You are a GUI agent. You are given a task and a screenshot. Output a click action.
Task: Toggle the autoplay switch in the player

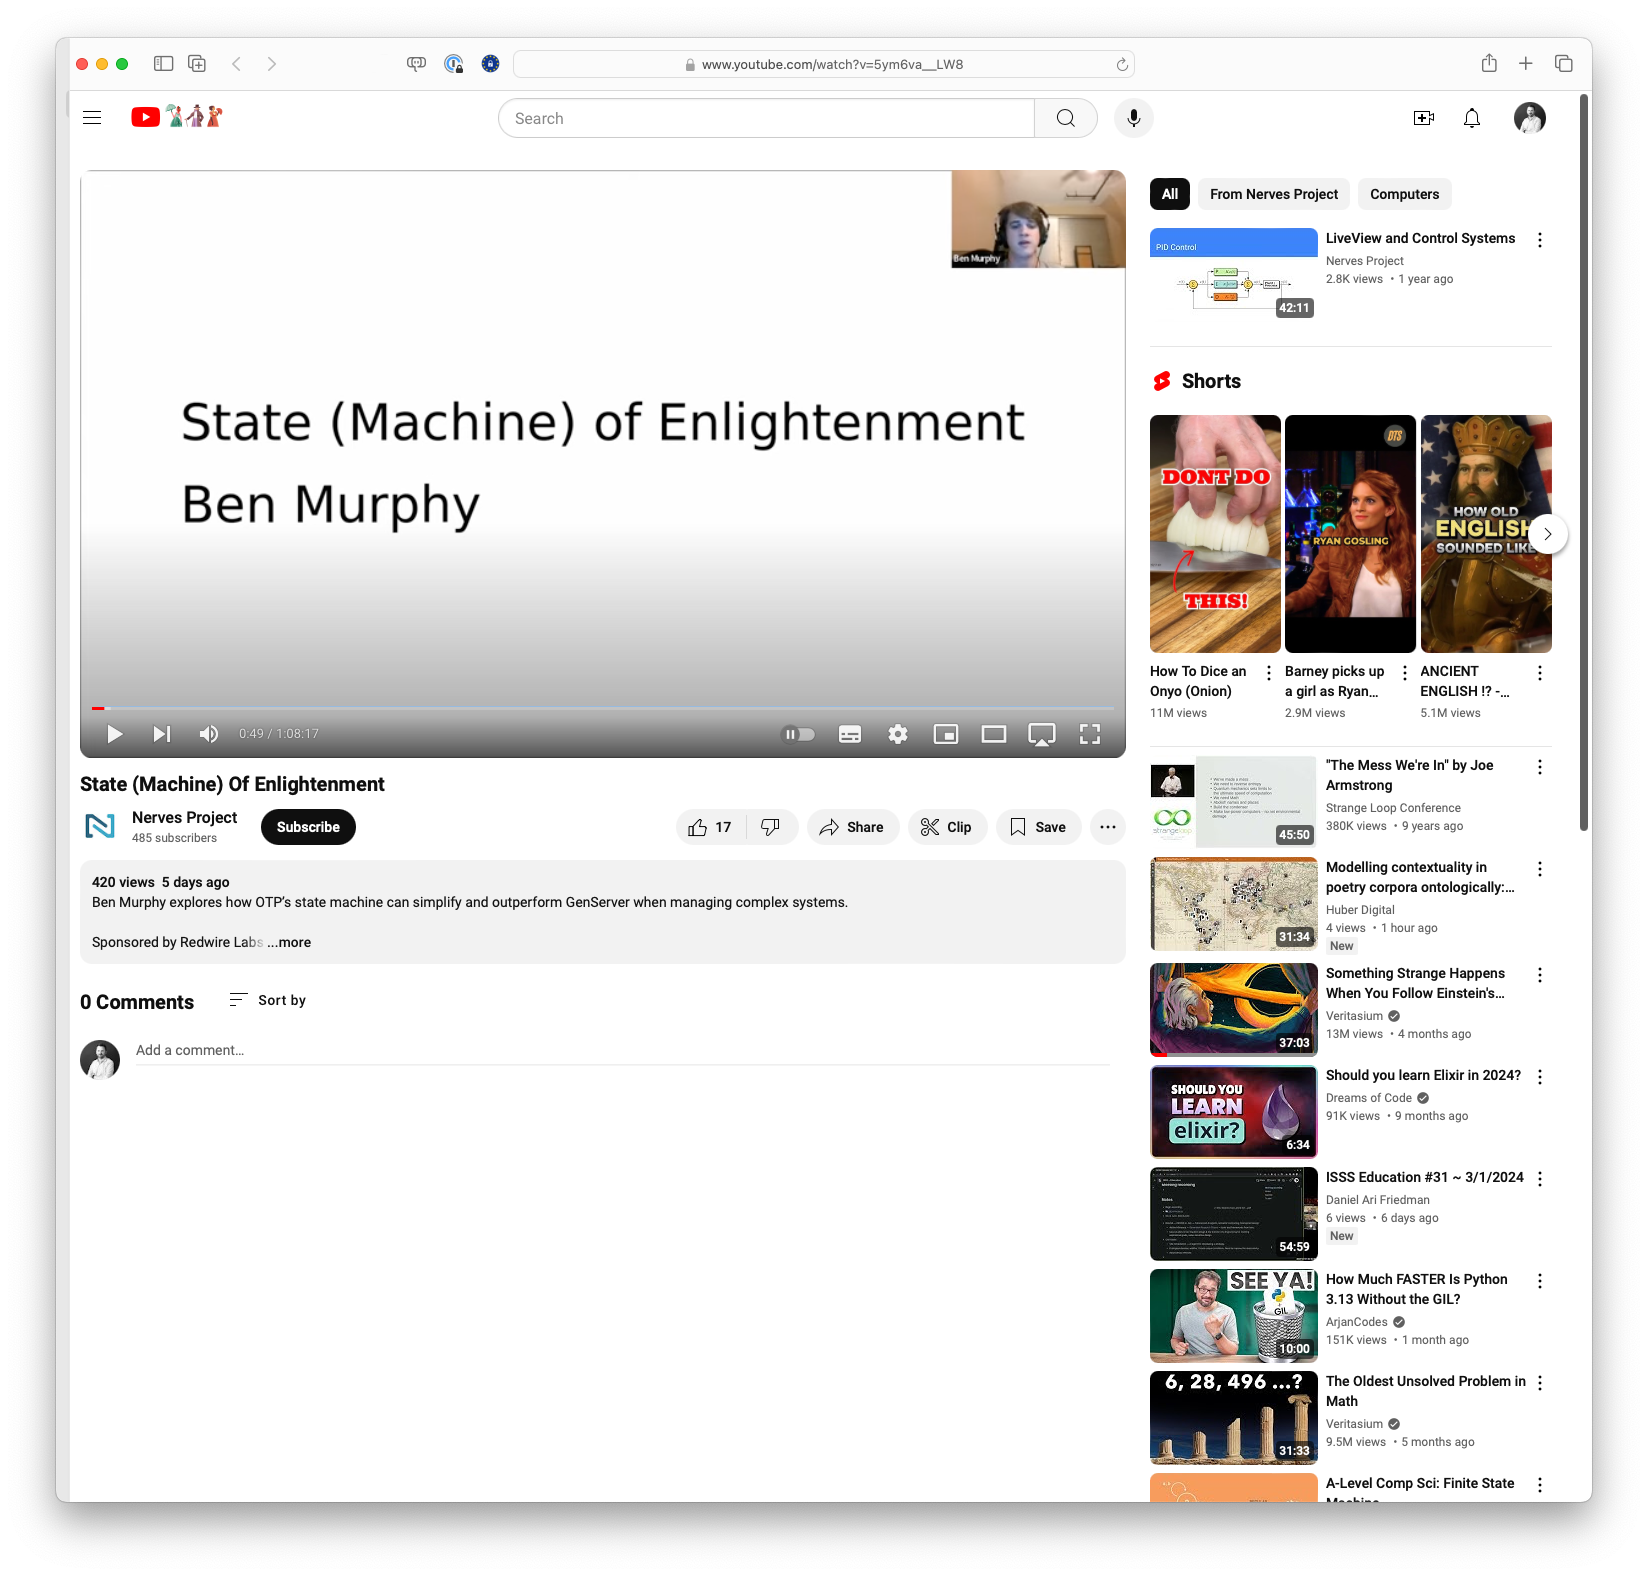pyautogui.click(x=797, y=733)
